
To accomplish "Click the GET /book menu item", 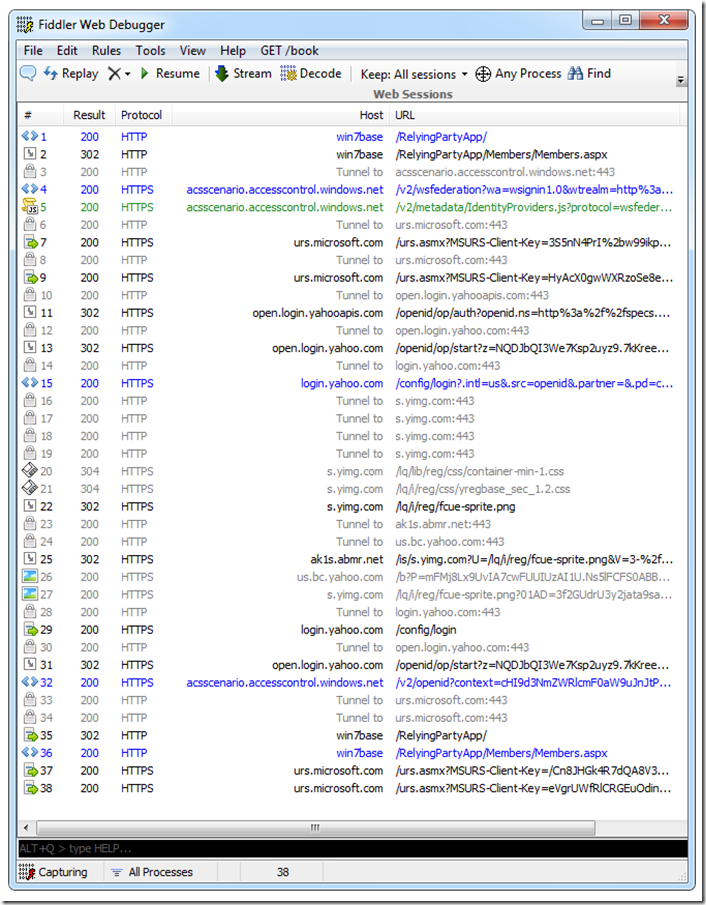I will click(289, 51).
